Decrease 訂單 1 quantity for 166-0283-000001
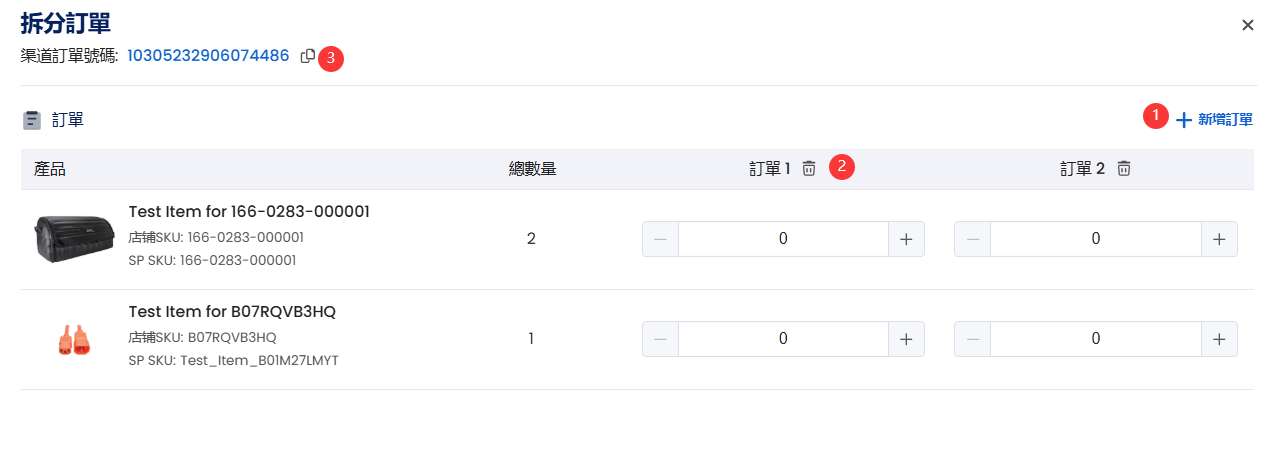This screenshot has height=465, width=1271. (660, 239)
